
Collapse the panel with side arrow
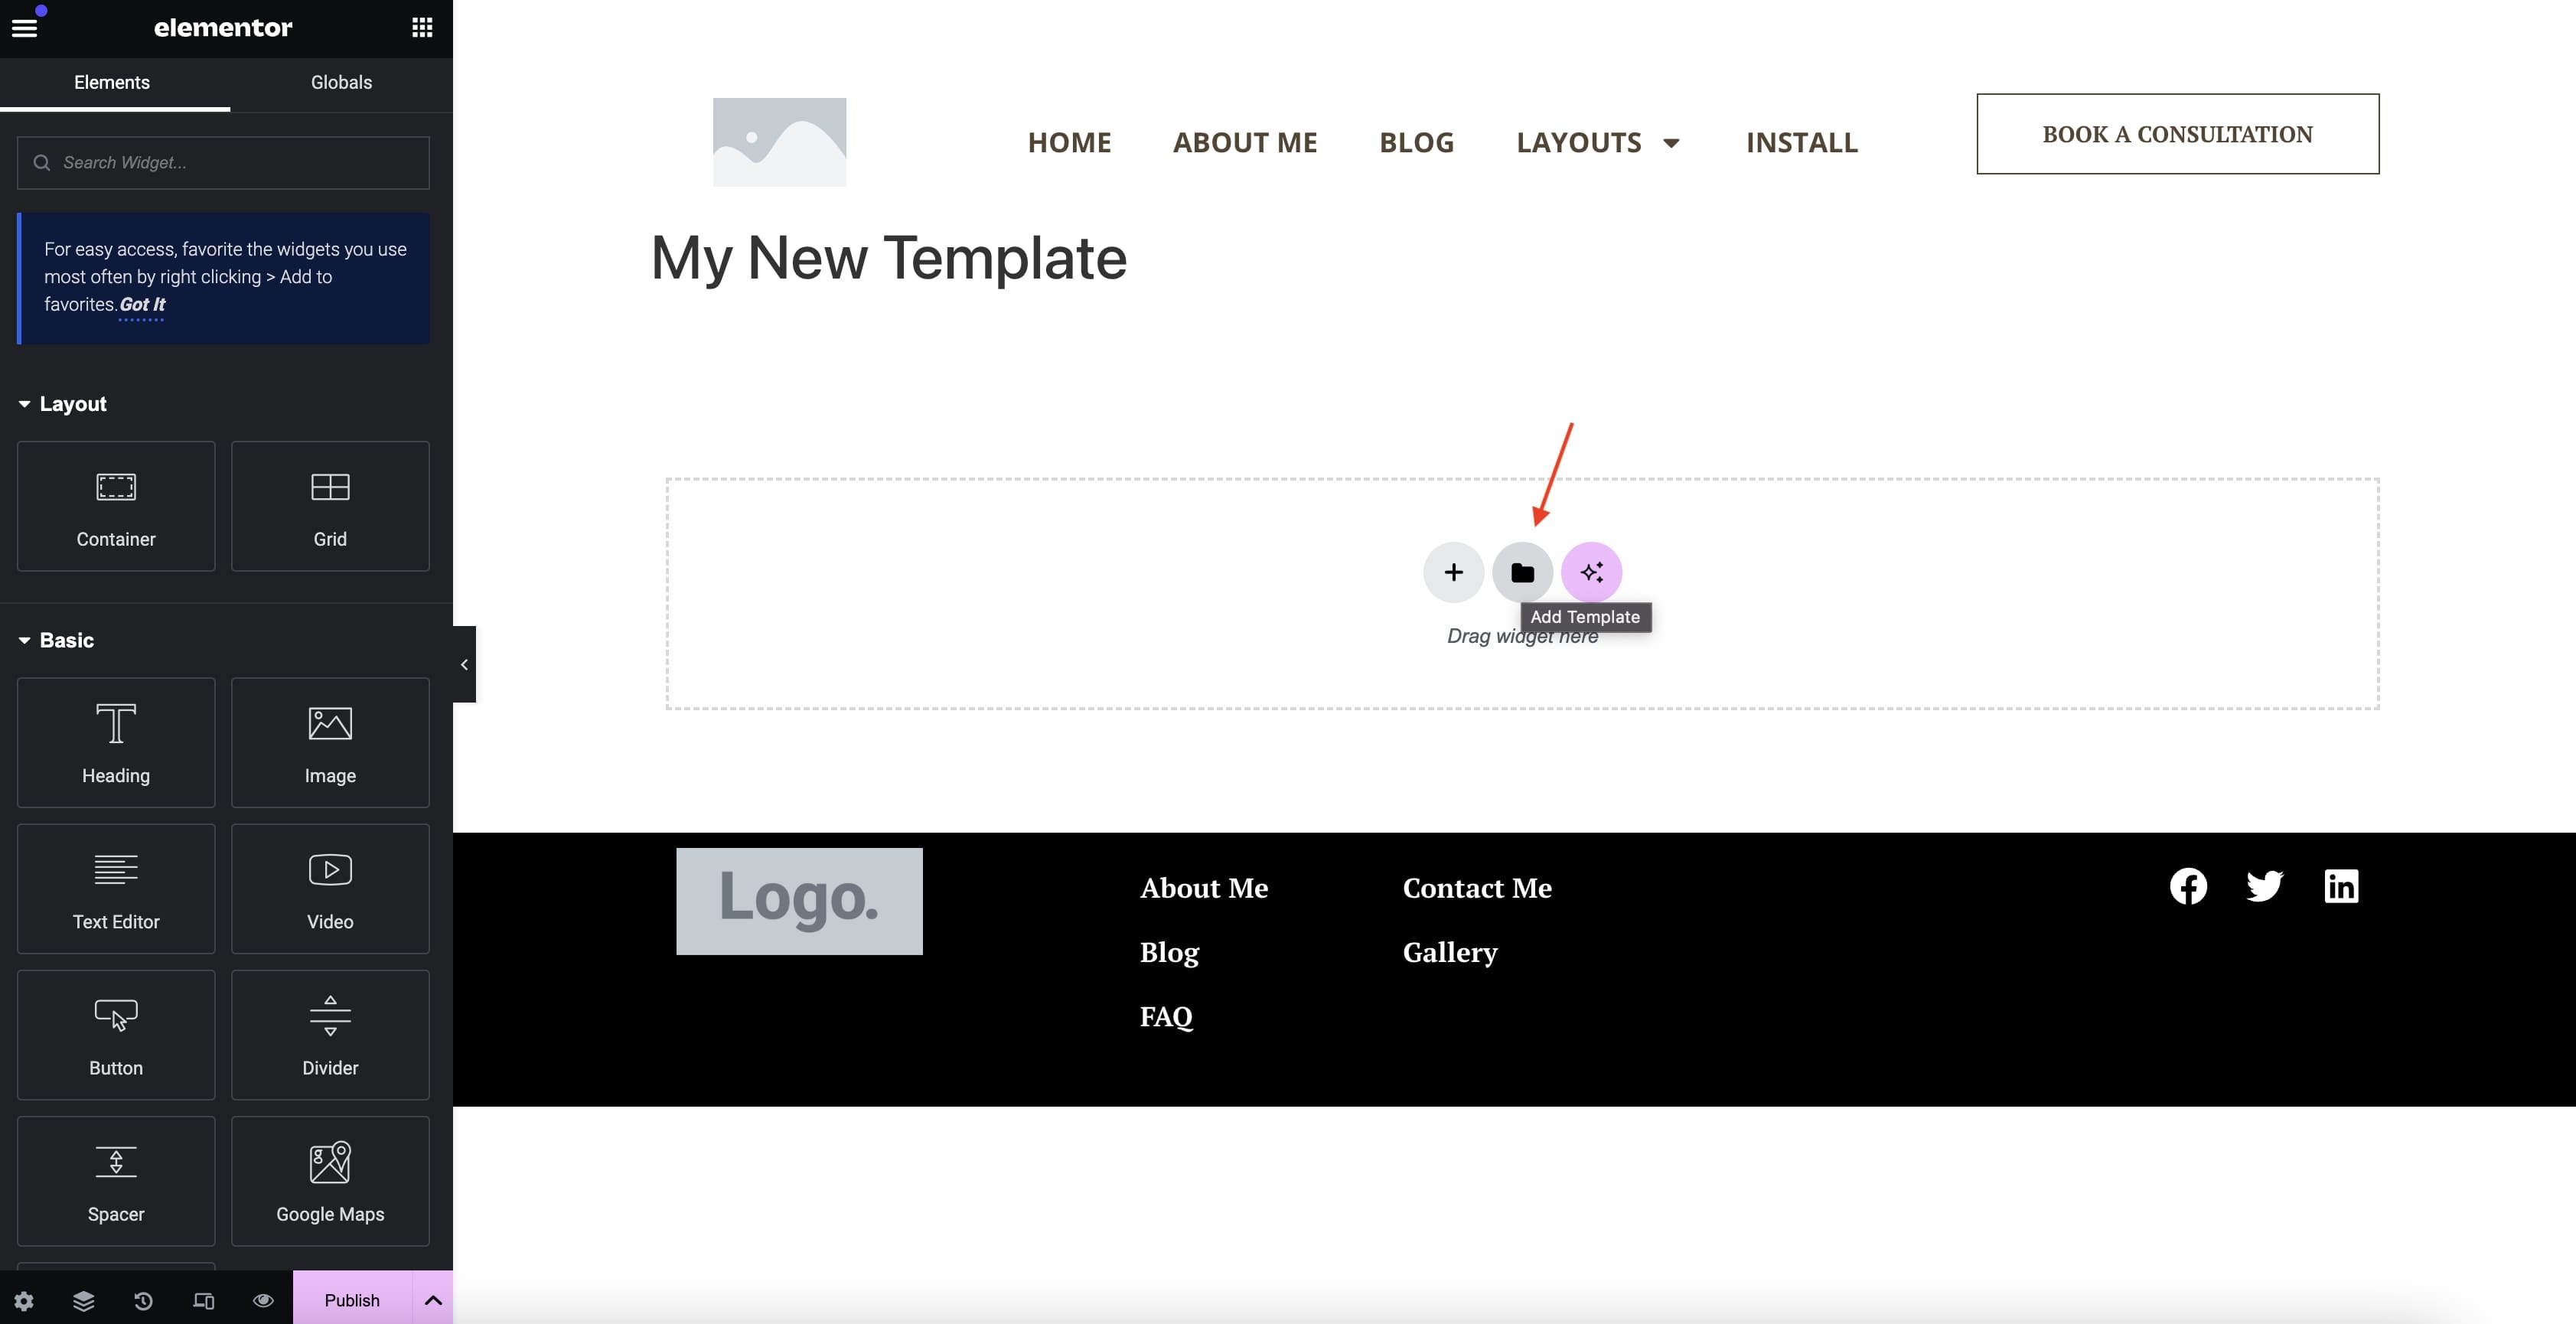(x=464, y=664)
